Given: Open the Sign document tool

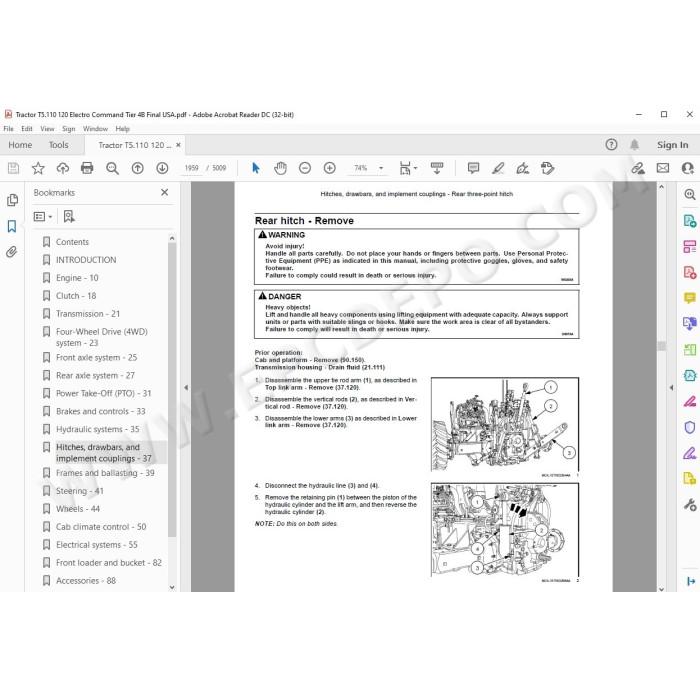Looking at the screenshot, I should [522, 168].
